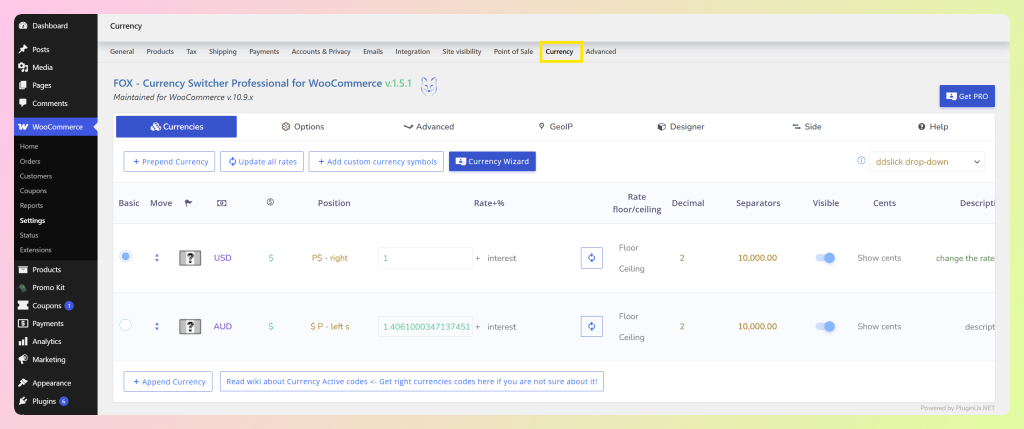Click the USD rate input field
The height and width of the screenshot is (429, 1024).
(x=425, y=258)
